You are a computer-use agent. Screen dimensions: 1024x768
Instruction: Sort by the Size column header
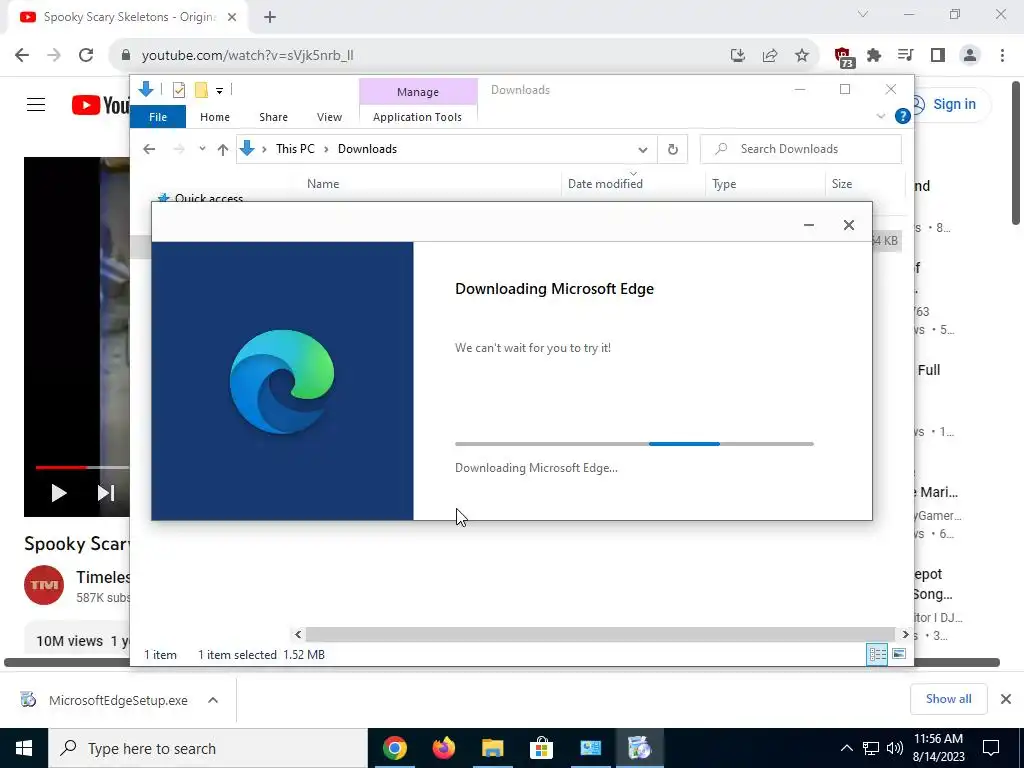click(x=842, y=184)
